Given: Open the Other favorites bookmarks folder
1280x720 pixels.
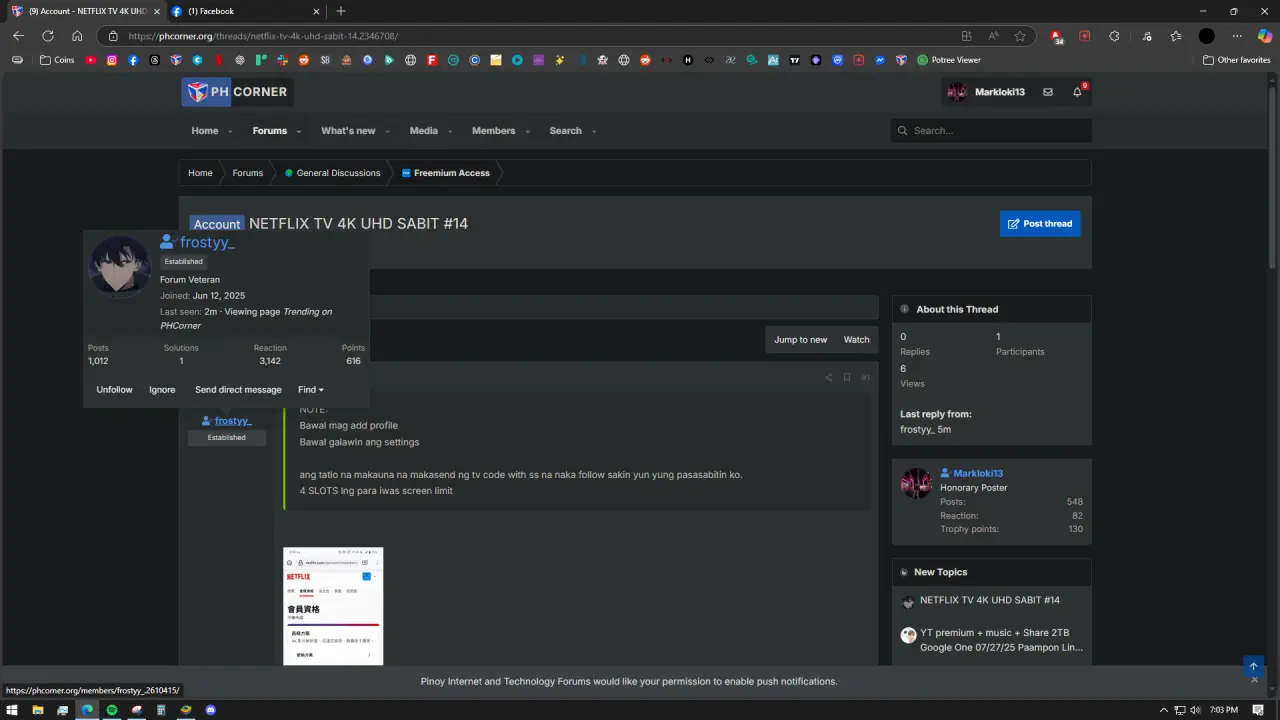Looking at the screenshot, I should pyautogui.click(x=1236, y=60).
